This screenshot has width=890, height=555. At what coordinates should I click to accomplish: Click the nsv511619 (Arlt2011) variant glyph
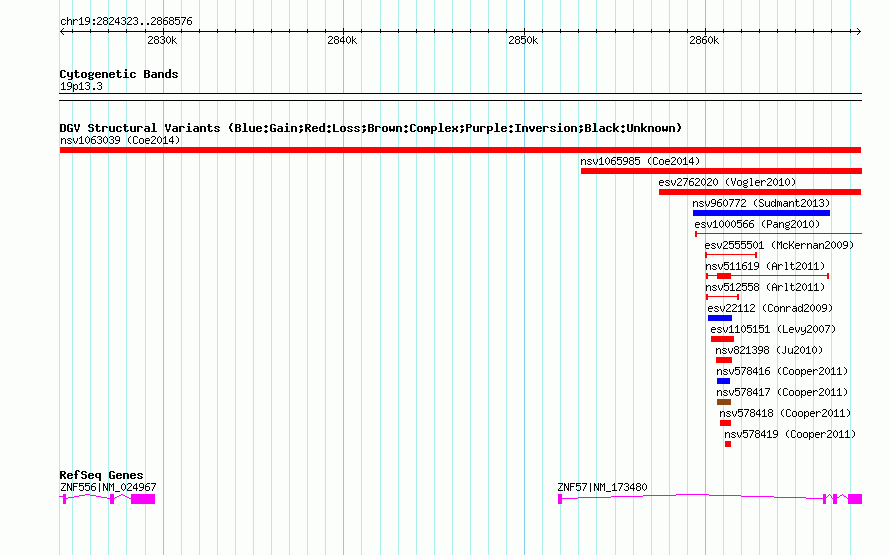pyautogui.click(x=767, y=276)
